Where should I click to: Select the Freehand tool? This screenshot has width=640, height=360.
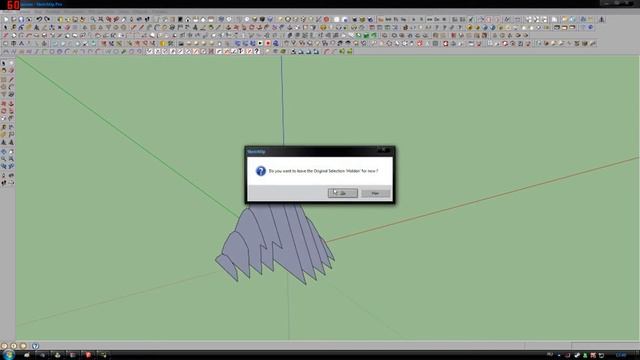[x=11, y=94]
